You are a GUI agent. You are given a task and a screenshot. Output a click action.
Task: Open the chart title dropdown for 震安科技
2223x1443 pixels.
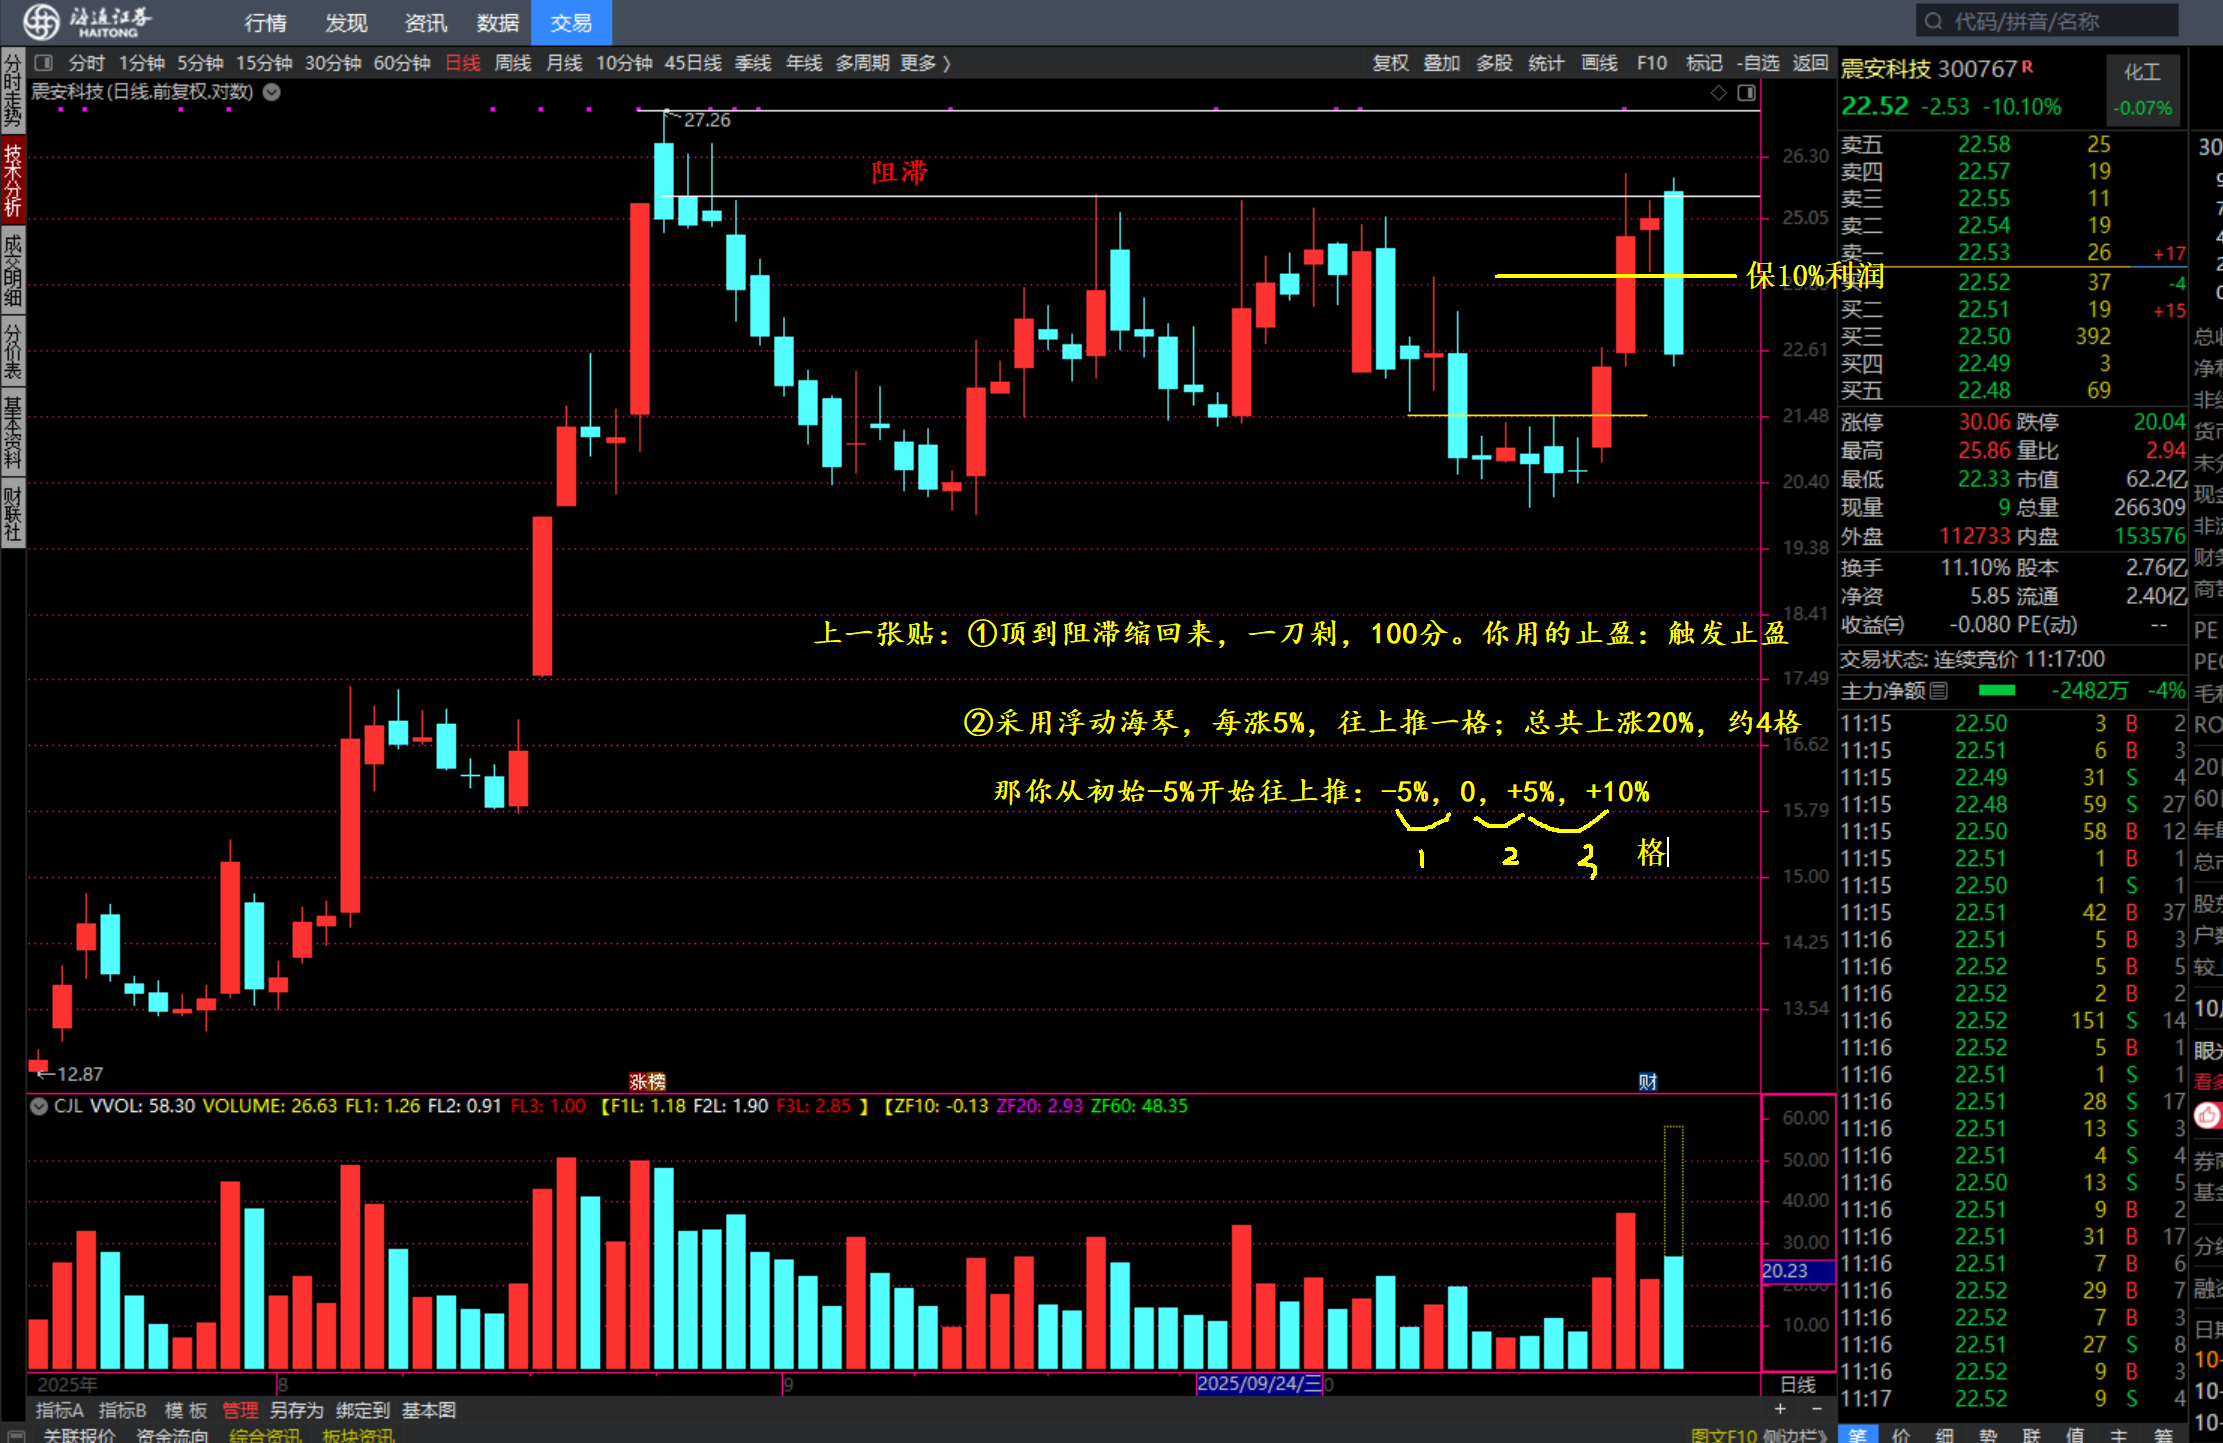271,92
